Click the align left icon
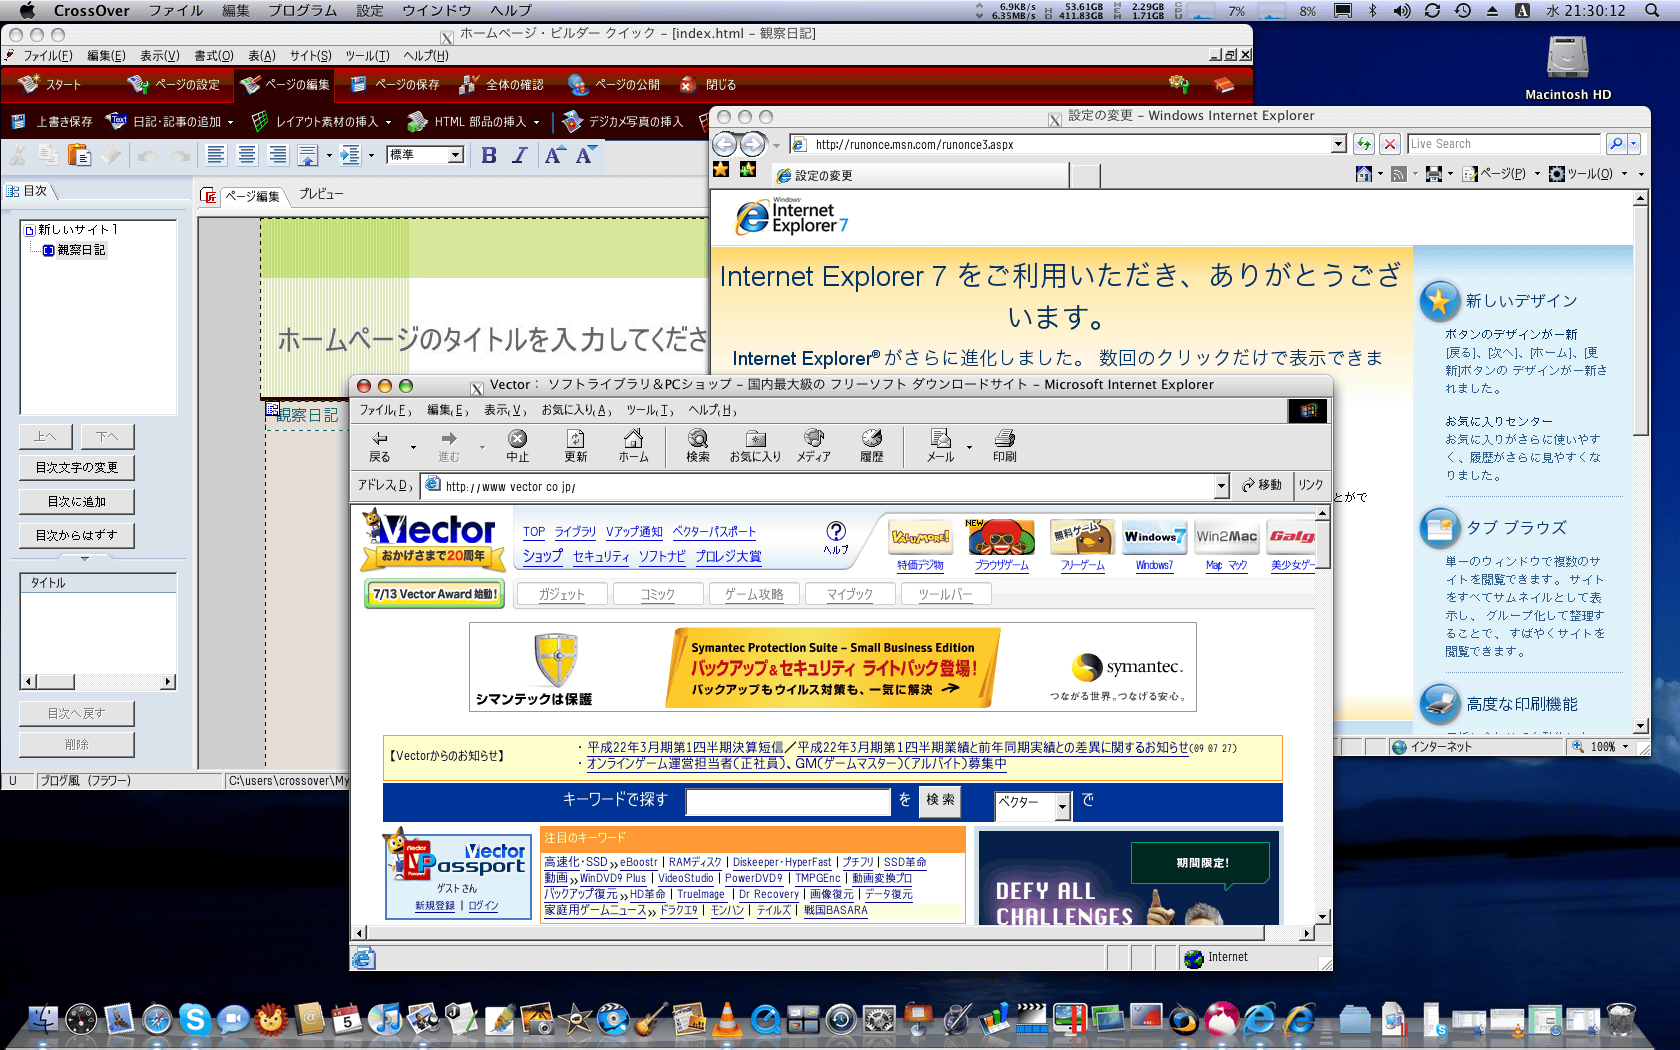The width and height of the screenshot is (1680, 1050). [215, 155]
